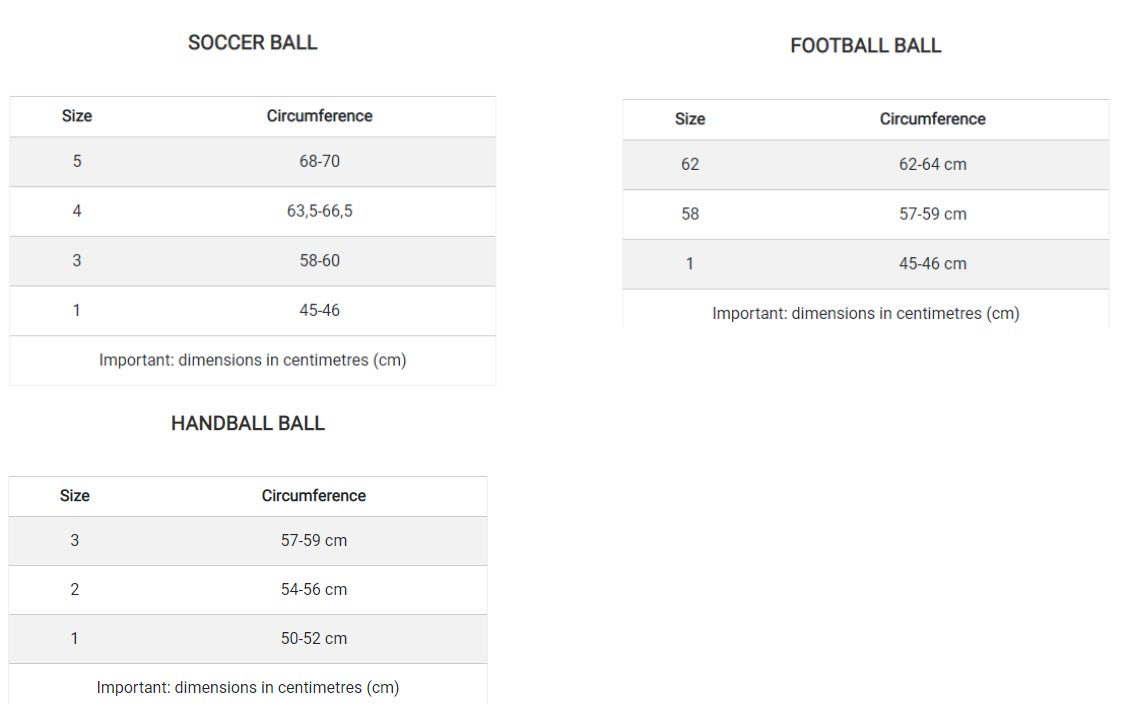Click the soccer ball Size column header
The height and width of the screenshot is (719, 1128).
point(76,116)
